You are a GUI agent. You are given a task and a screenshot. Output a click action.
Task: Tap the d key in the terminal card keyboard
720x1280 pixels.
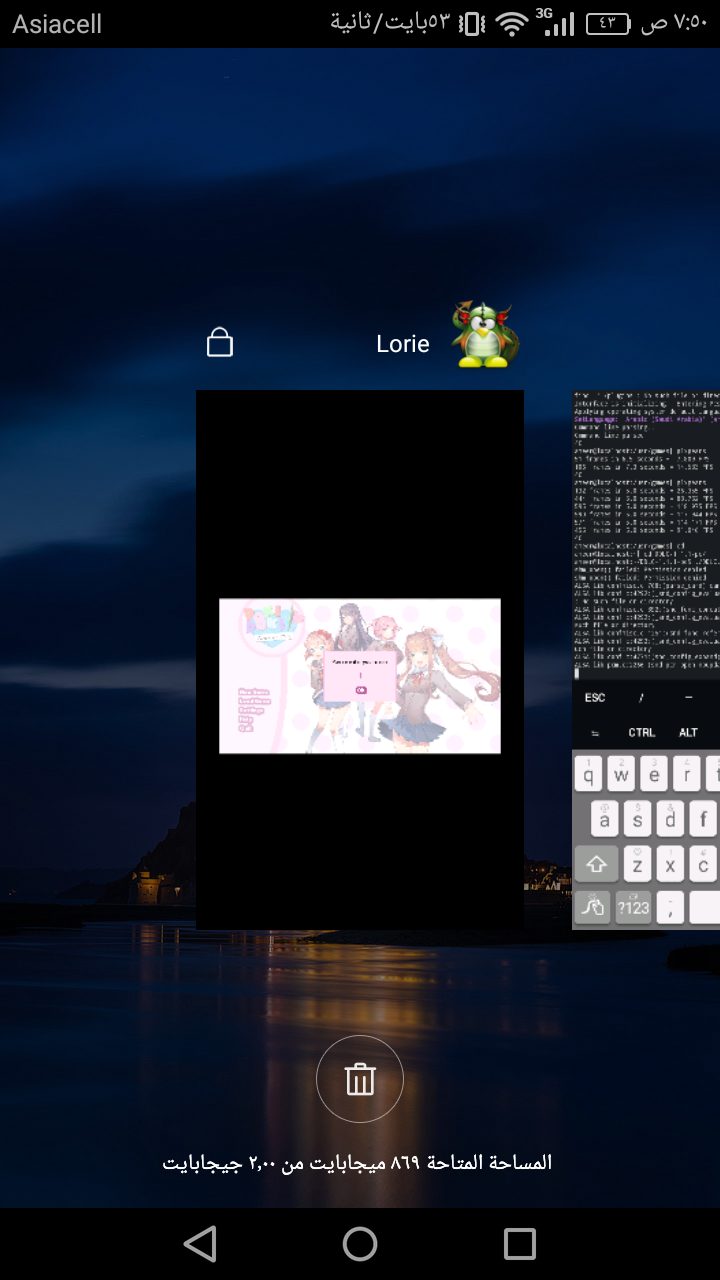[x=670, y=819]
